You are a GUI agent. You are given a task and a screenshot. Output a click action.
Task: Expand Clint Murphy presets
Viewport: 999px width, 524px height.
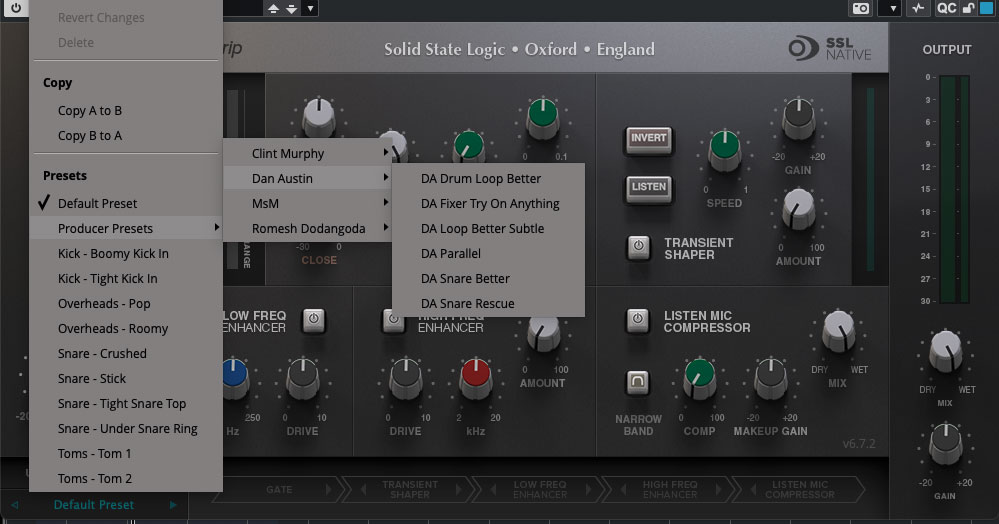307,154
